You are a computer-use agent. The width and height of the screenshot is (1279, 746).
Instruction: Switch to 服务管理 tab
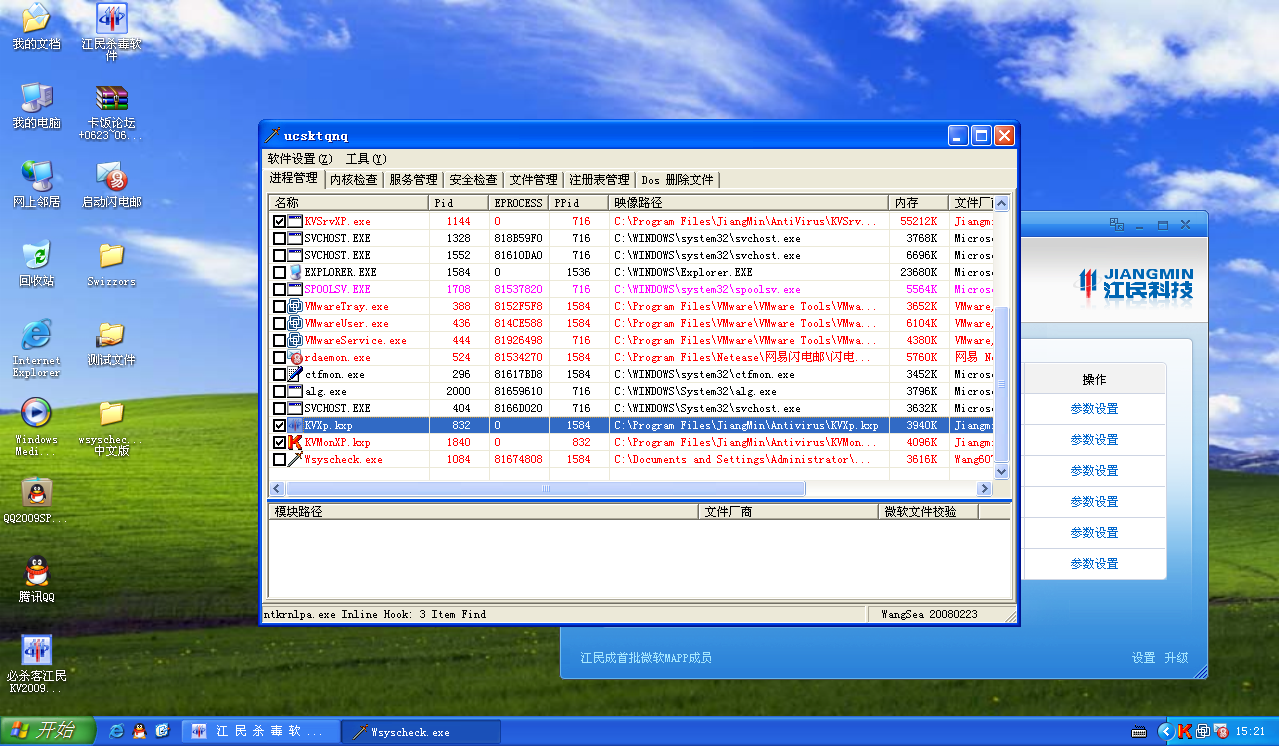click(414, 180)
